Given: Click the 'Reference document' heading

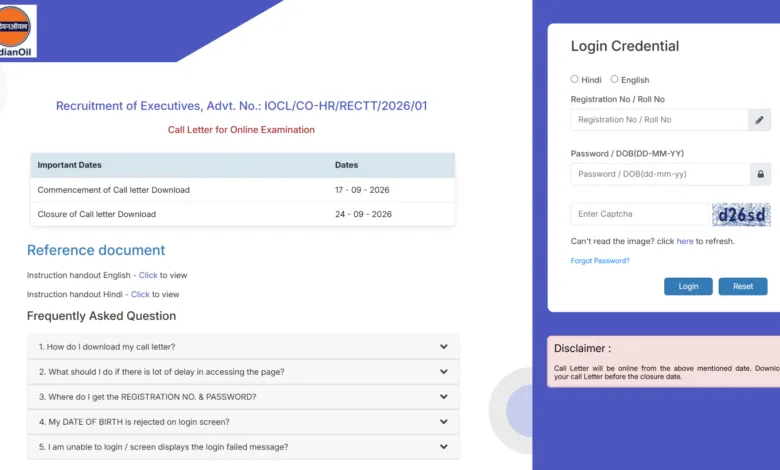Looking at the screenshot, I should 96,250.
